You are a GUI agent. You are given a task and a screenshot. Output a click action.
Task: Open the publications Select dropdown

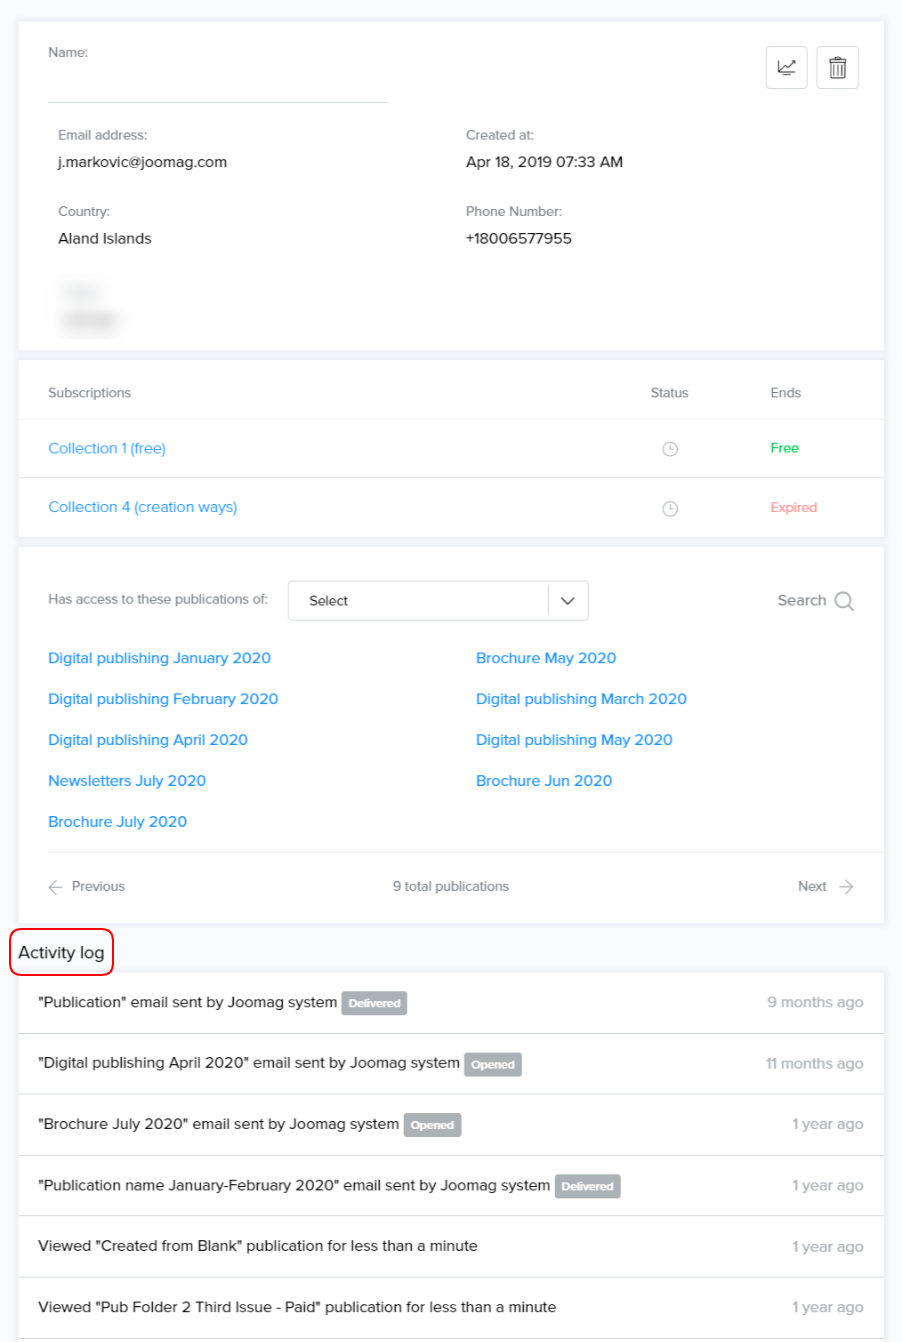point(418,601)
